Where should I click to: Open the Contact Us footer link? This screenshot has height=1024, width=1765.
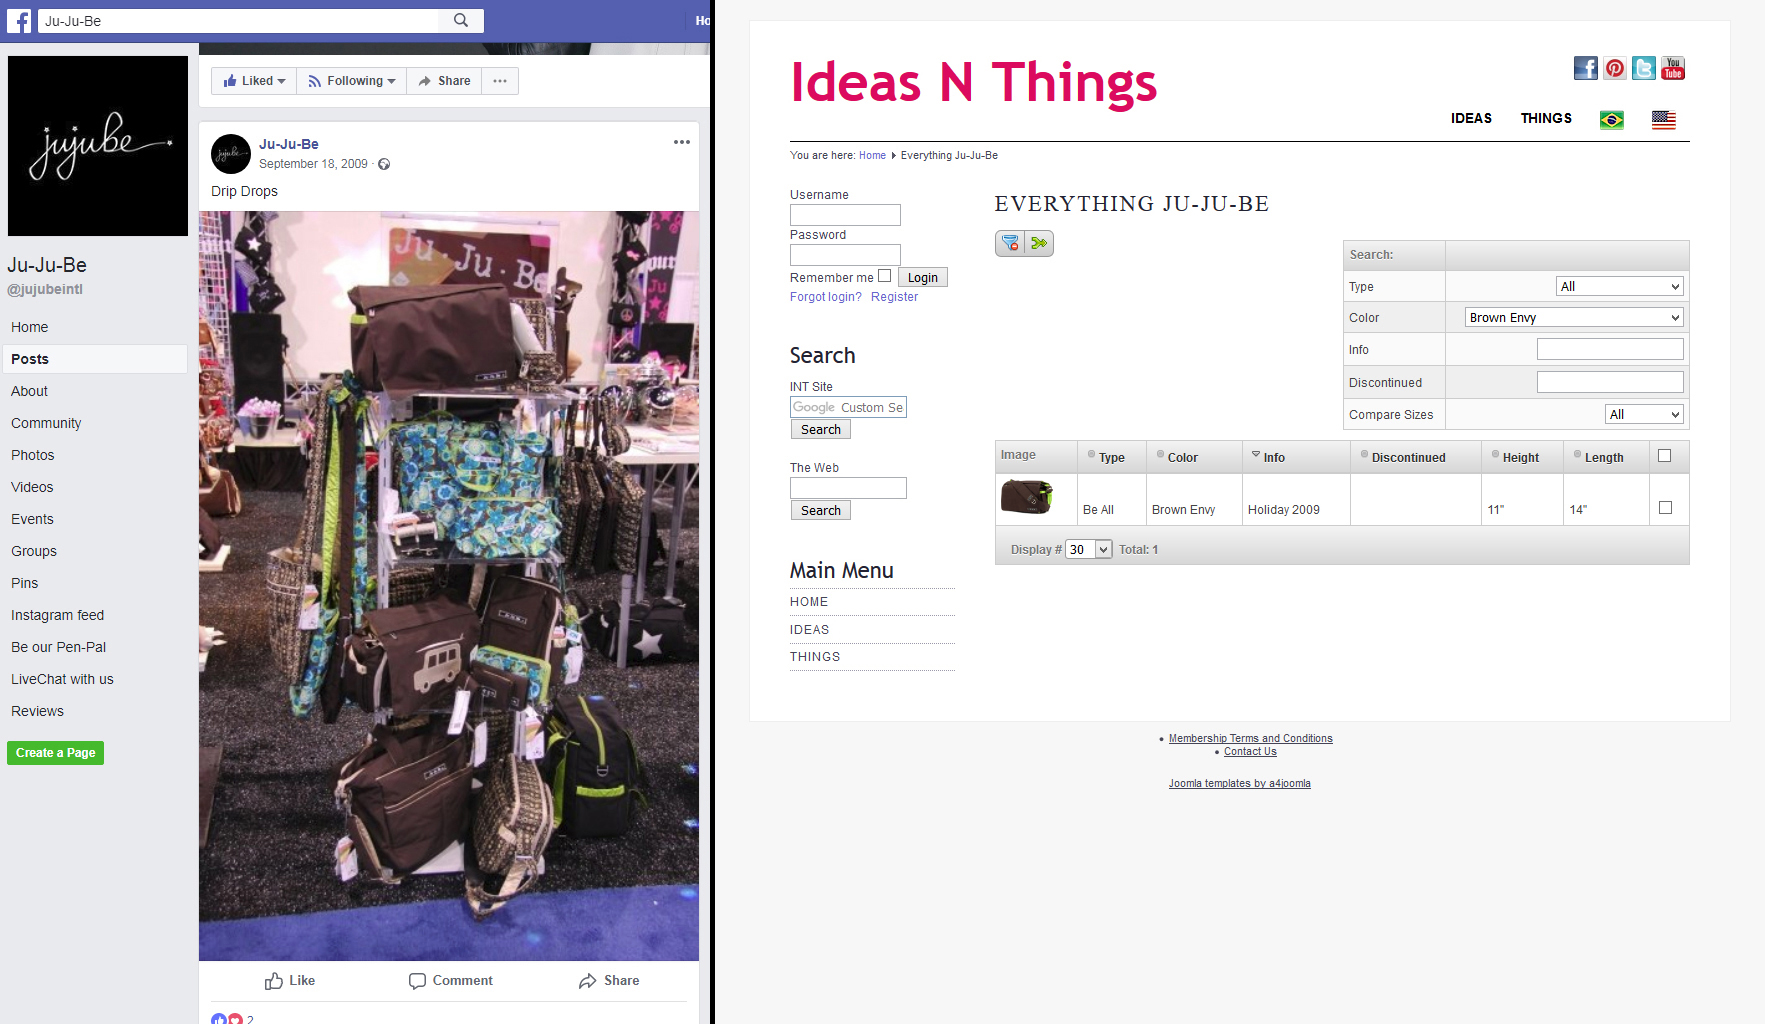pos(1250,751)
